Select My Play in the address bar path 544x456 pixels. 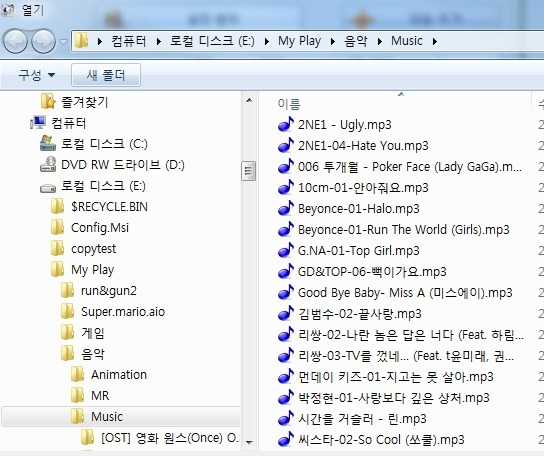coord(299,41)
